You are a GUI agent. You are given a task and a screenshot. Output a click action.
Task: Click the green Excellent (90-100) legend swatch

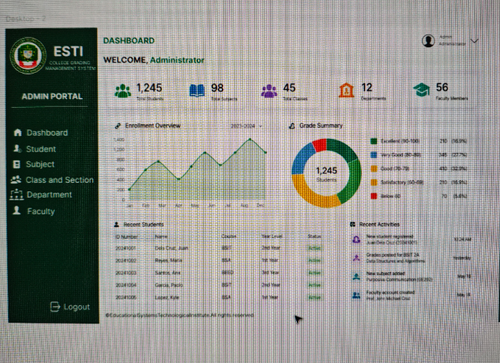click(x=374, y=141)
